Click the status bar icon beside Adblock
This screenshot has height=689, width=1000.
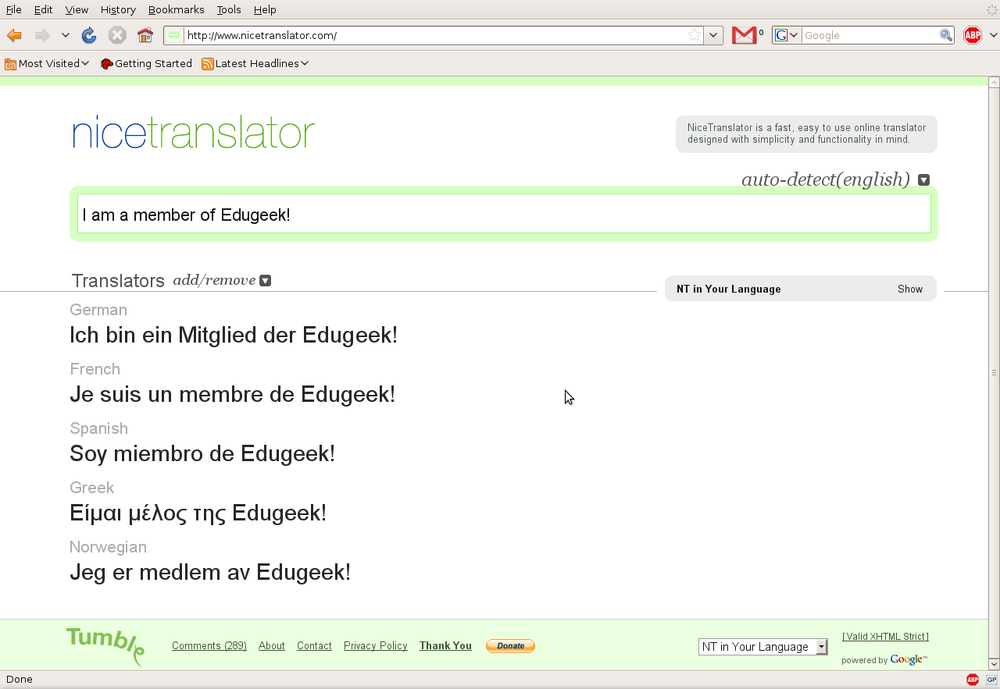click(992, 679)
